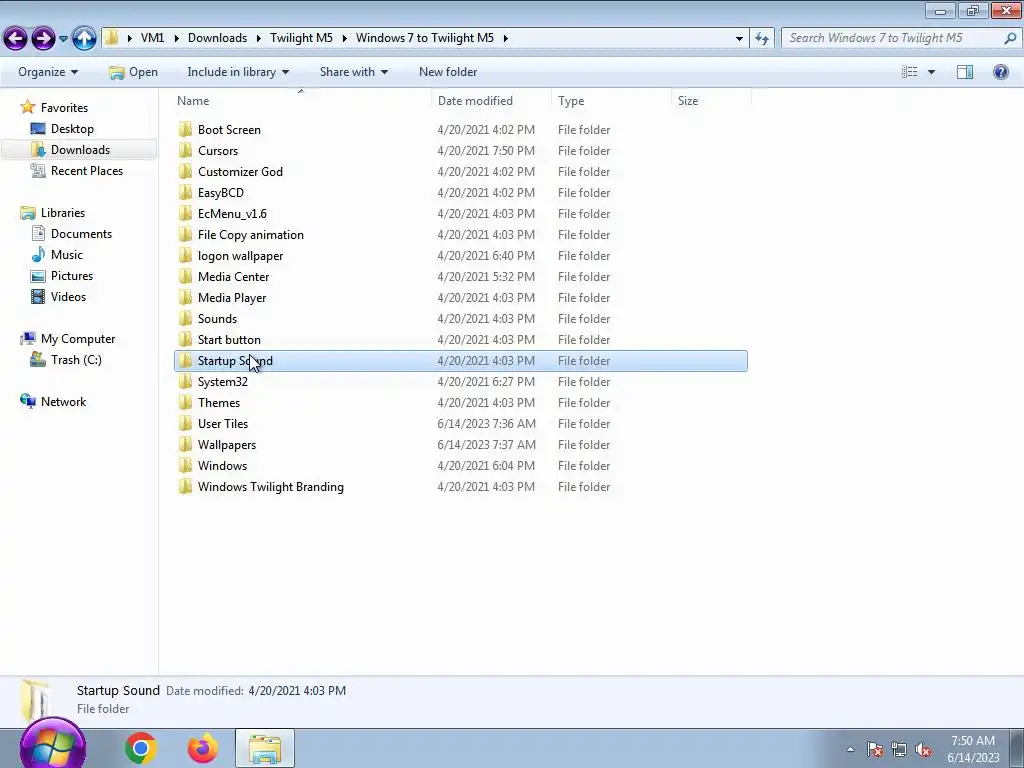Expand the arrow after Downloads breadcrumb

pos(259,39)
